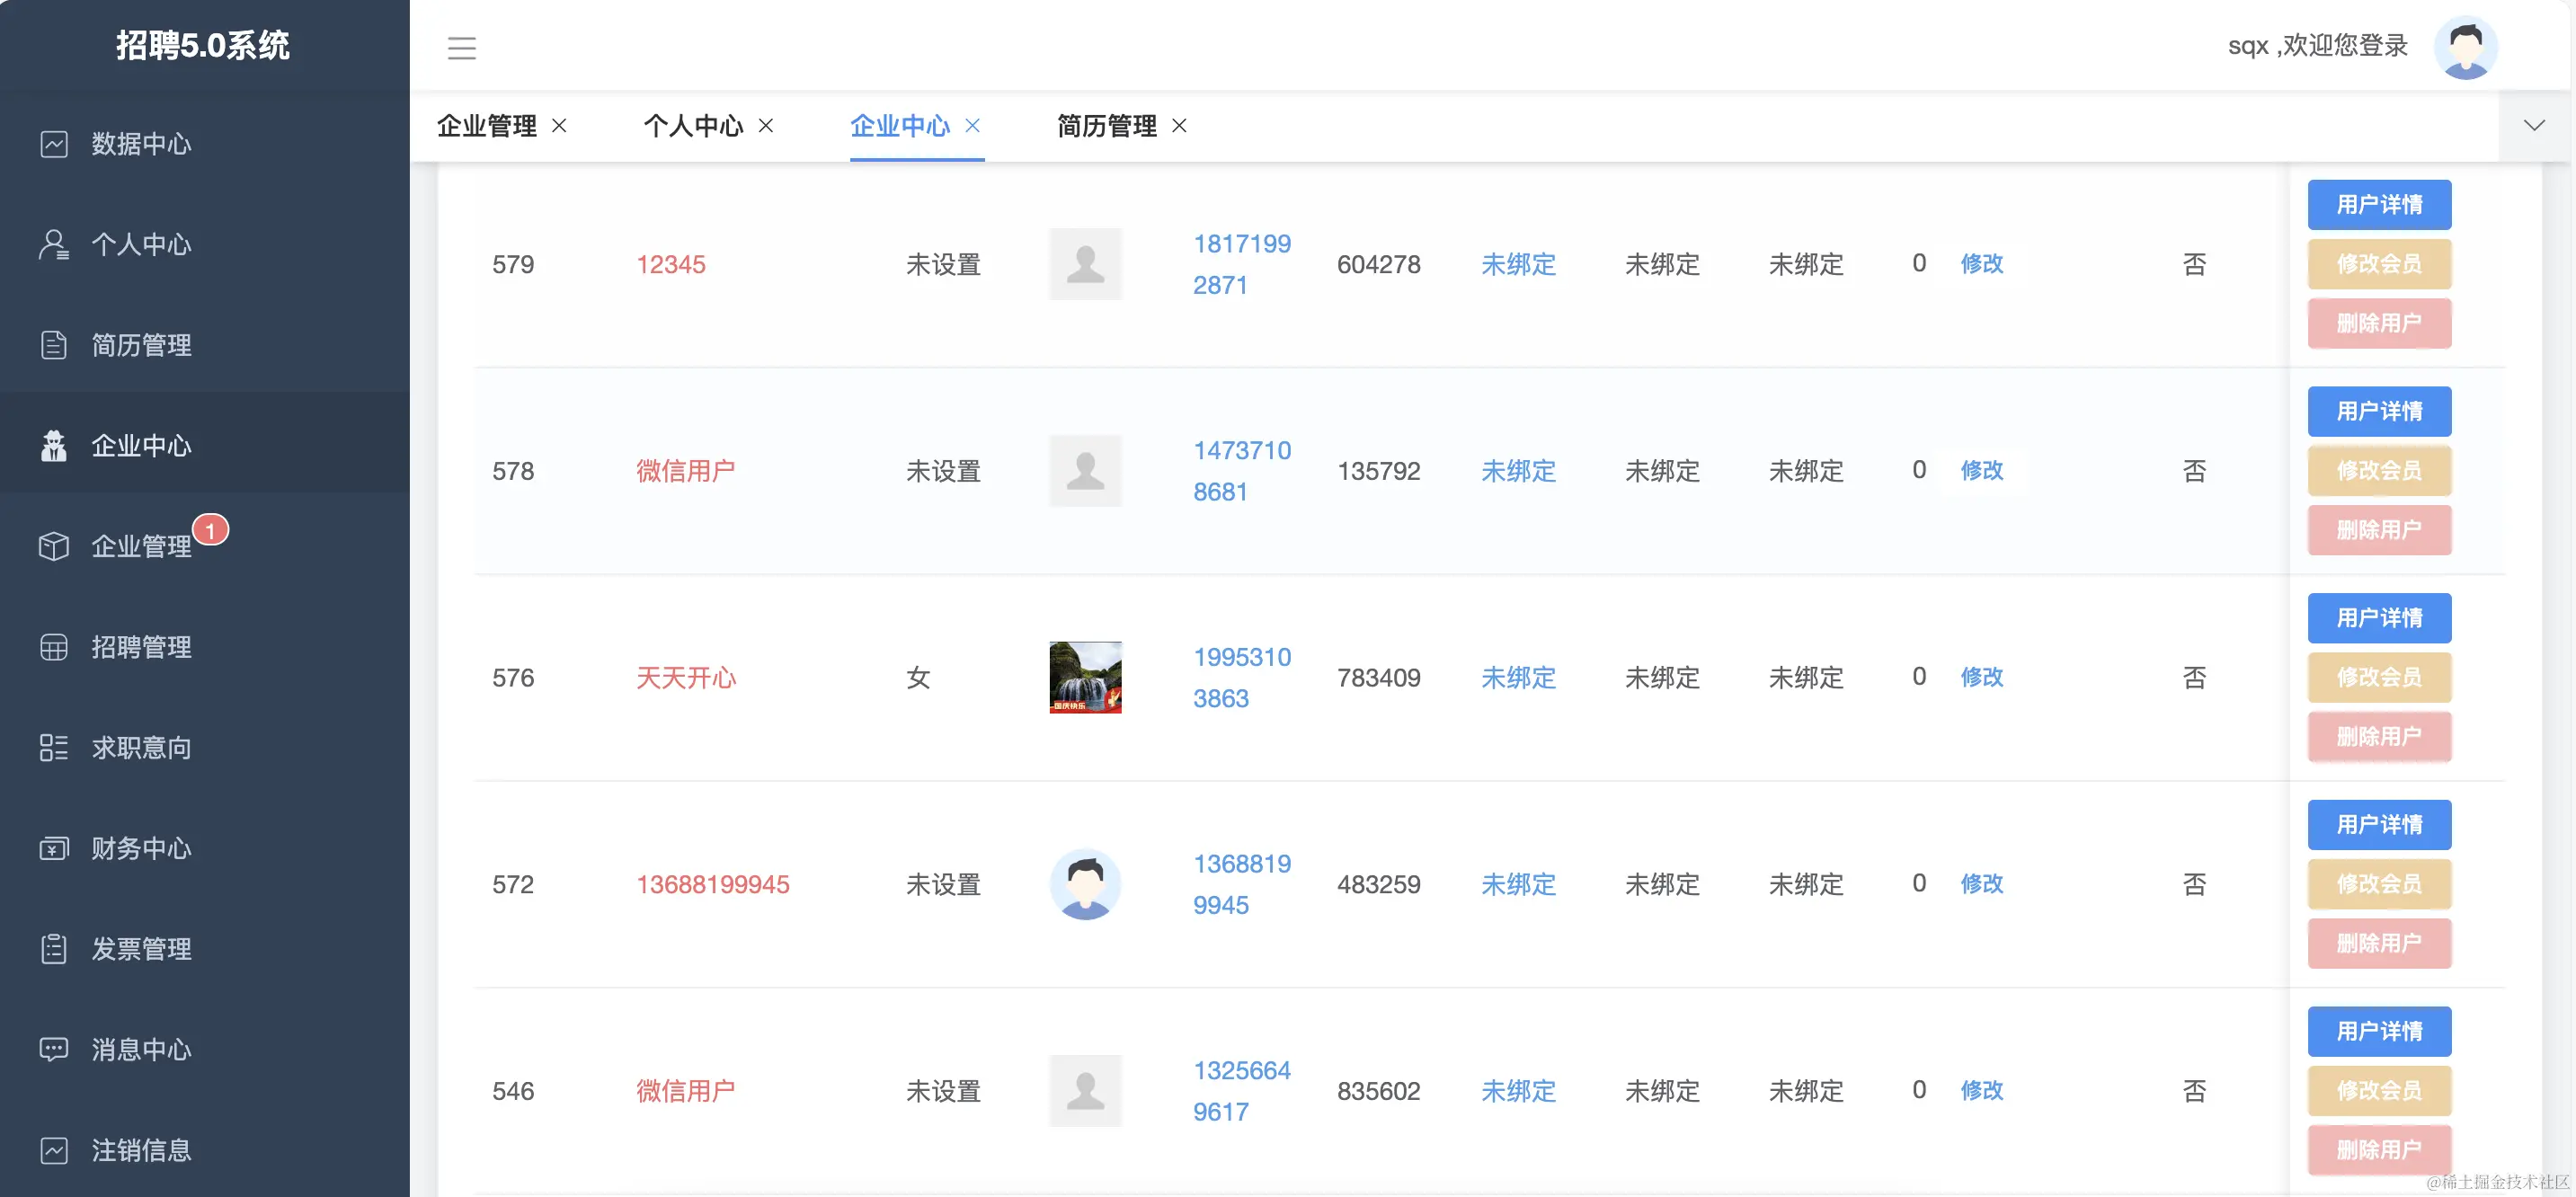
Task: Click the 发票管理 clipboard icon
Action: (54, 949)
